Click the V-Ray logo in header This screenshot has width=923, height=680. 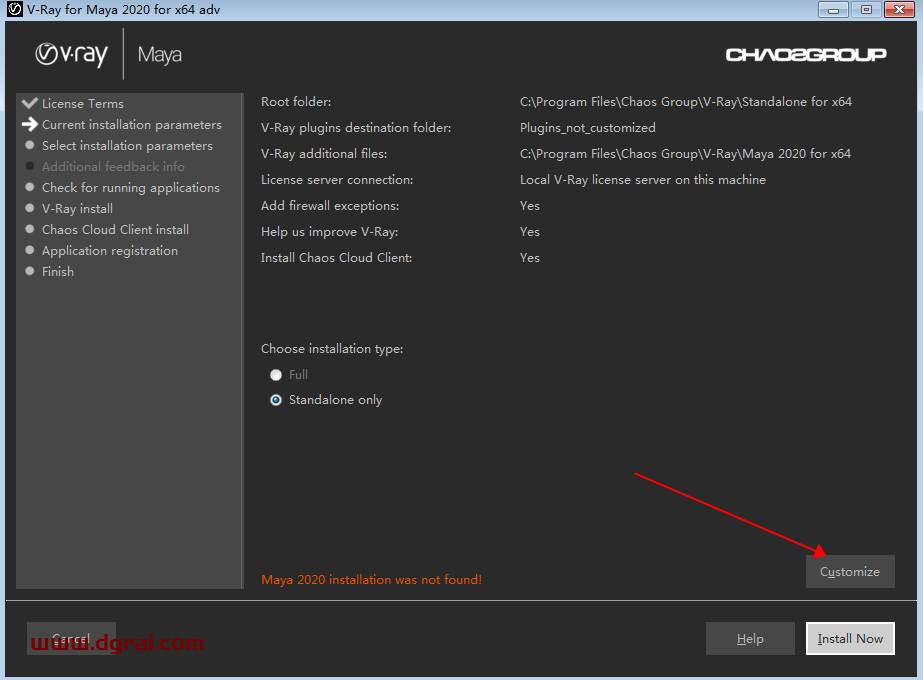pyautogui.click(x=71, y=54)
